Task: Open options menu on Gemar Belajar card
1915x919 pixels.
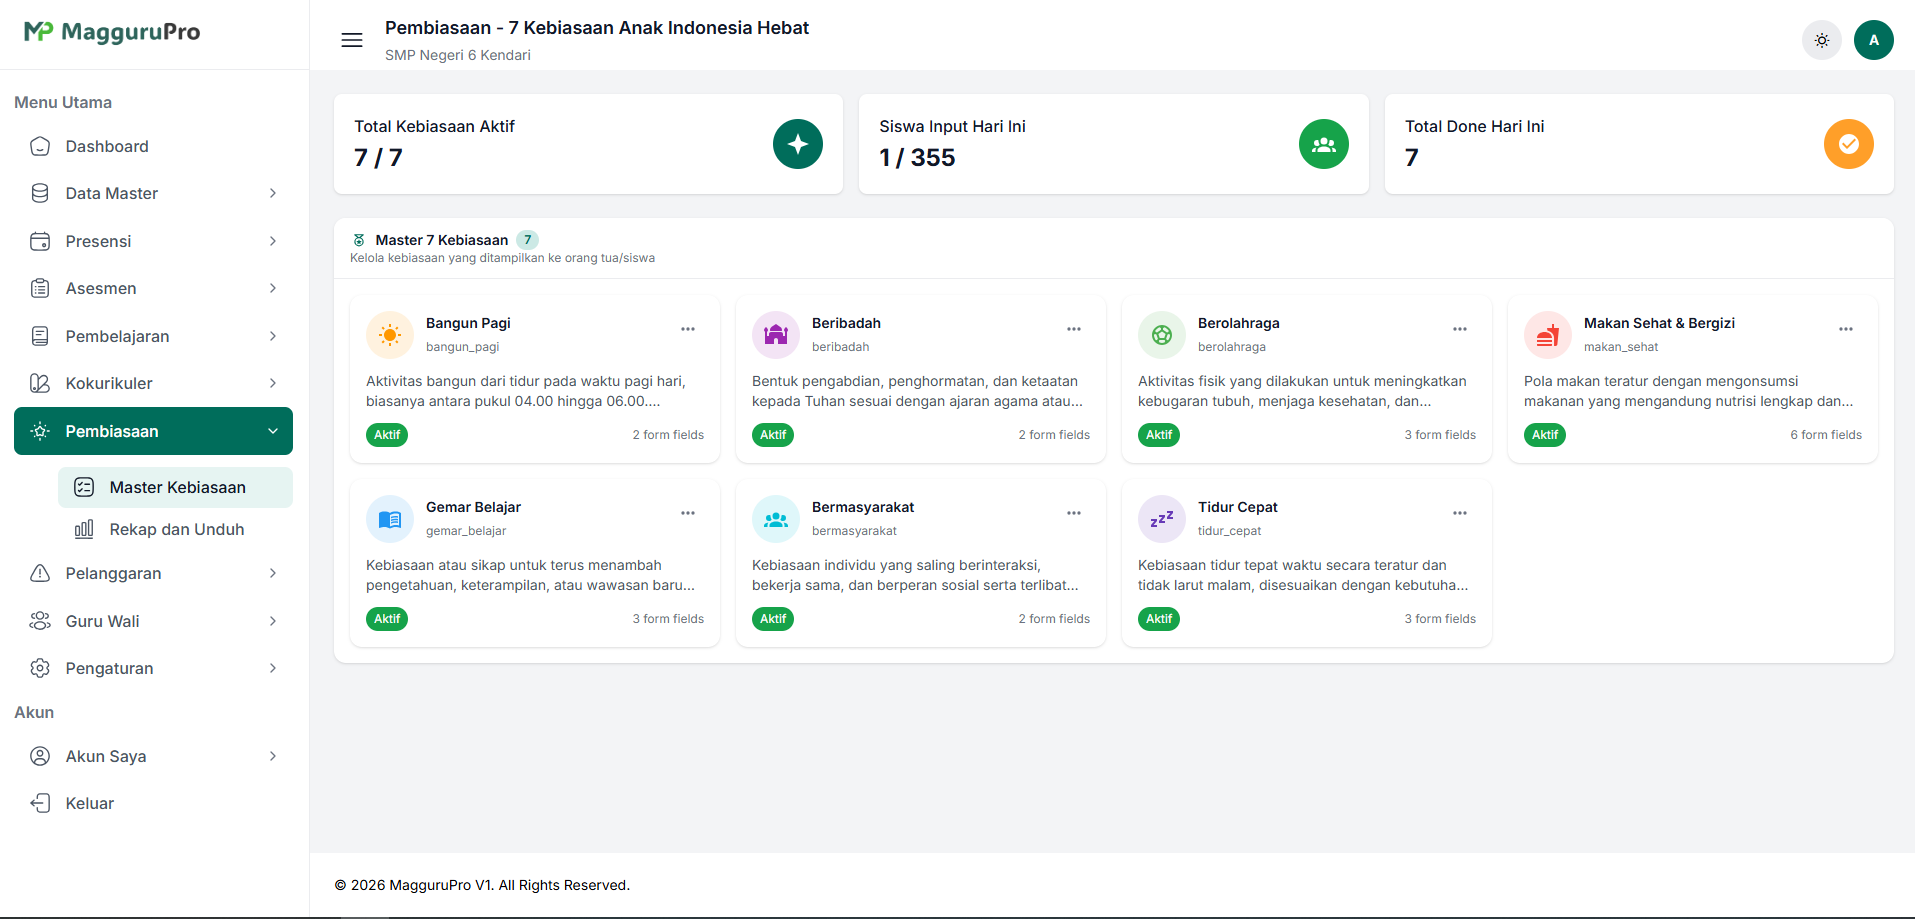Action: click(688, 513)
